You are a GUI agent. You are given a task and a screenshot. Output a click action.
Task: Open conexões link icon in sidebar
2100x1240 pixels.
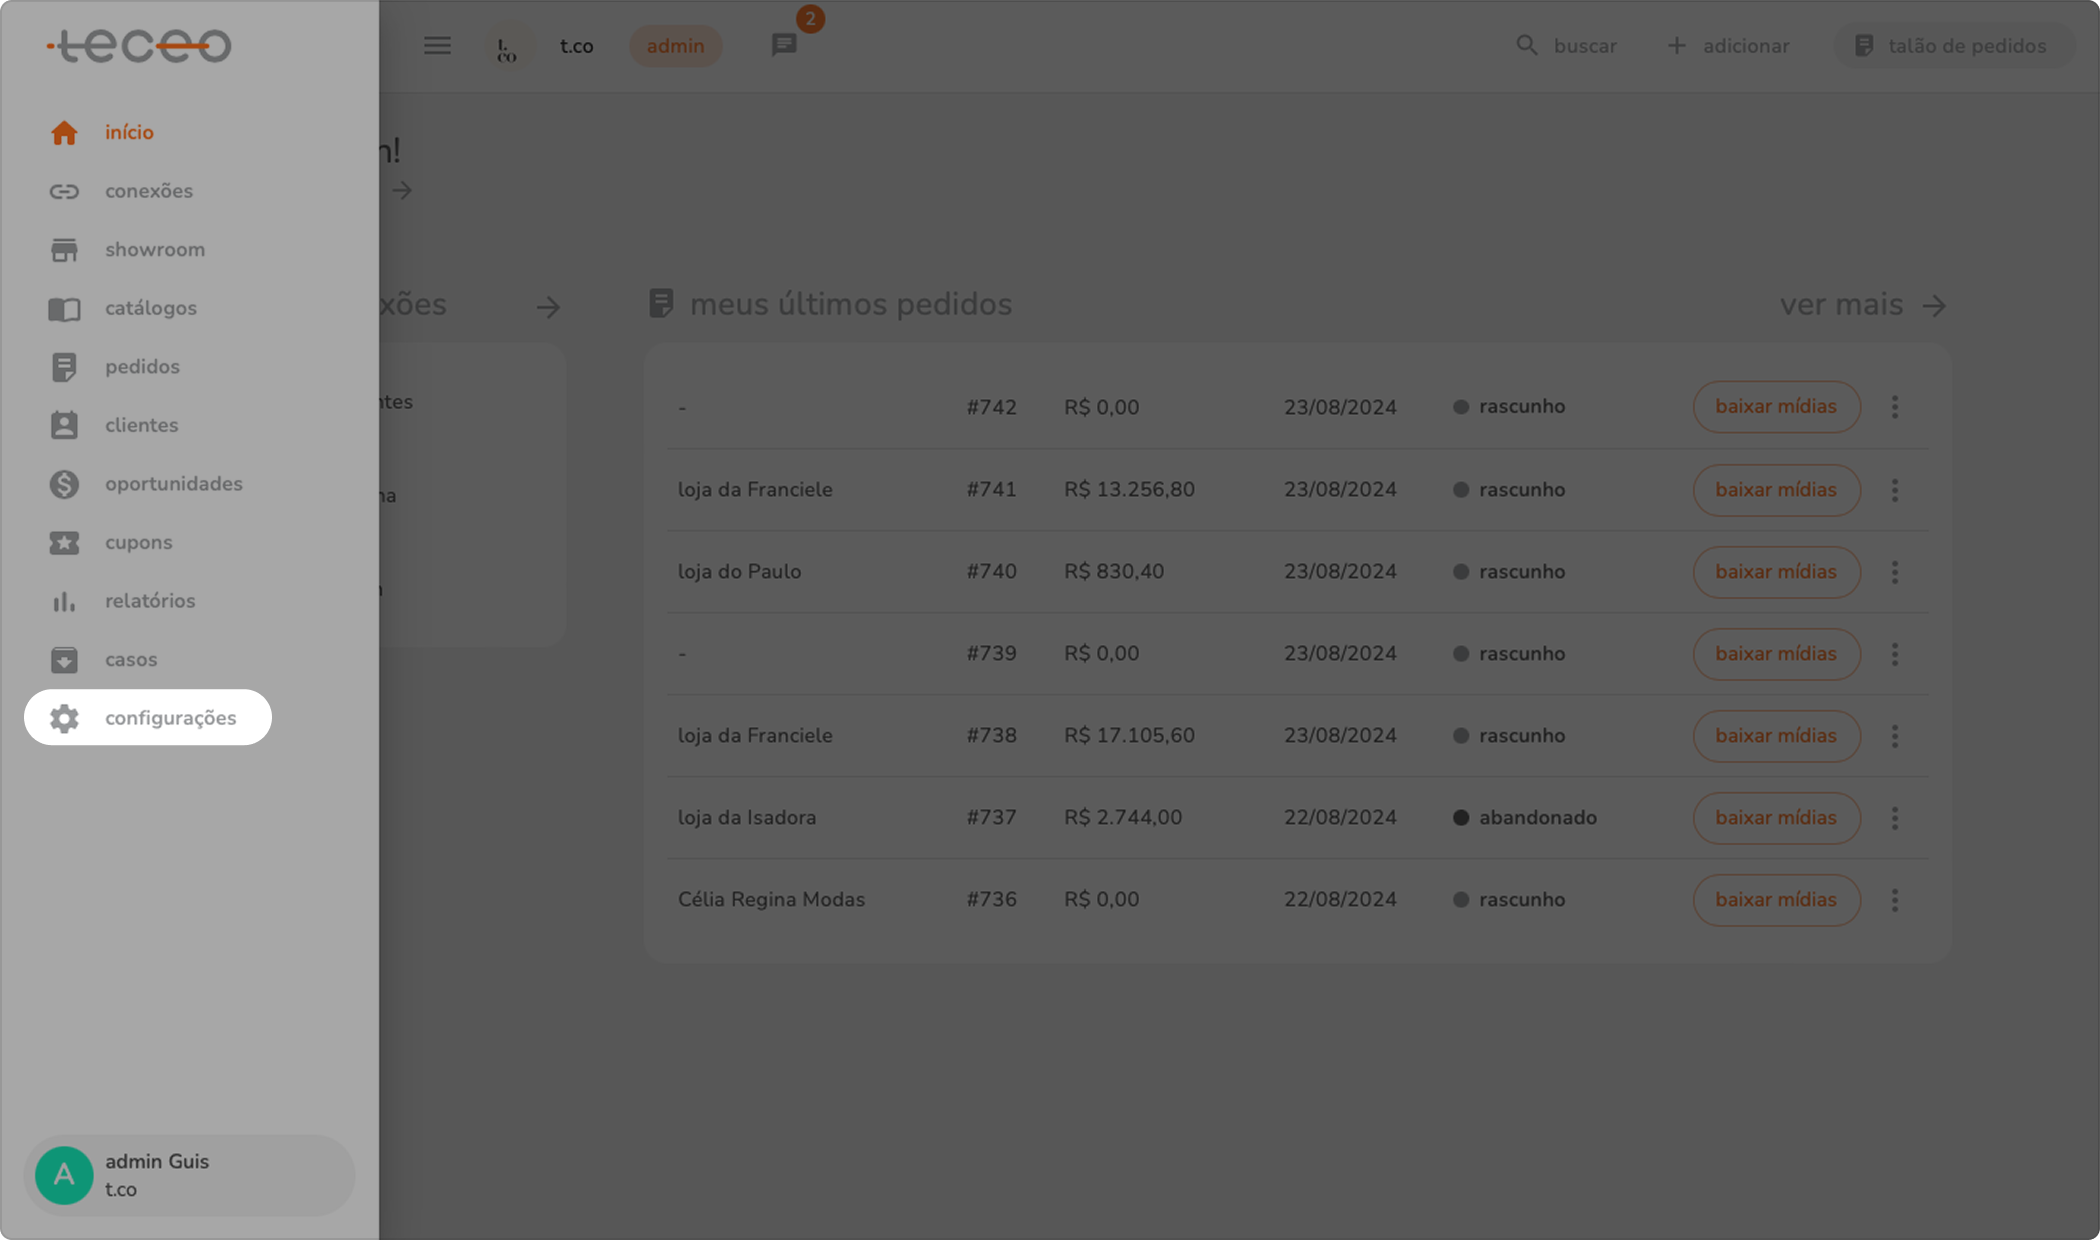click(64, 191)
